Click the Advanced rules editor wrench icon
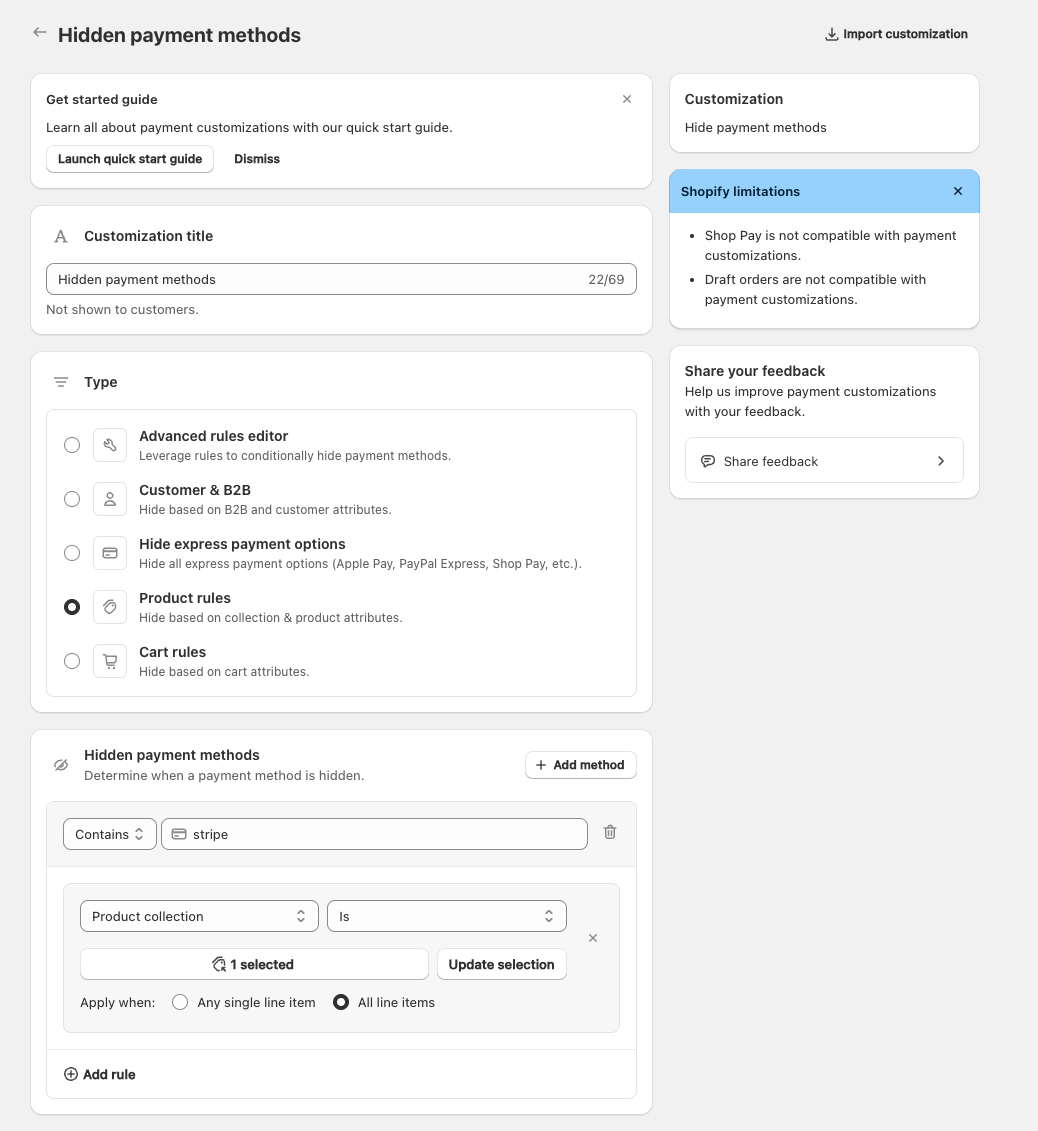The width and height of the screenshot is (1038, 1131). 110,445
